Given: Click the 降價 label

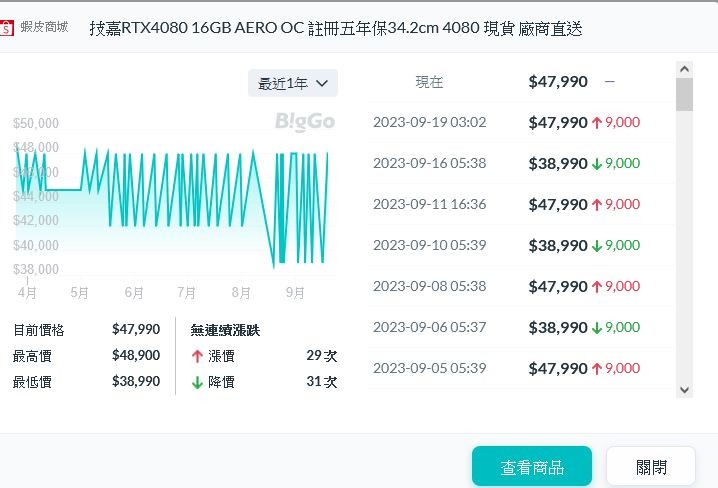Looking at the screenshot, I should point(221,382).
